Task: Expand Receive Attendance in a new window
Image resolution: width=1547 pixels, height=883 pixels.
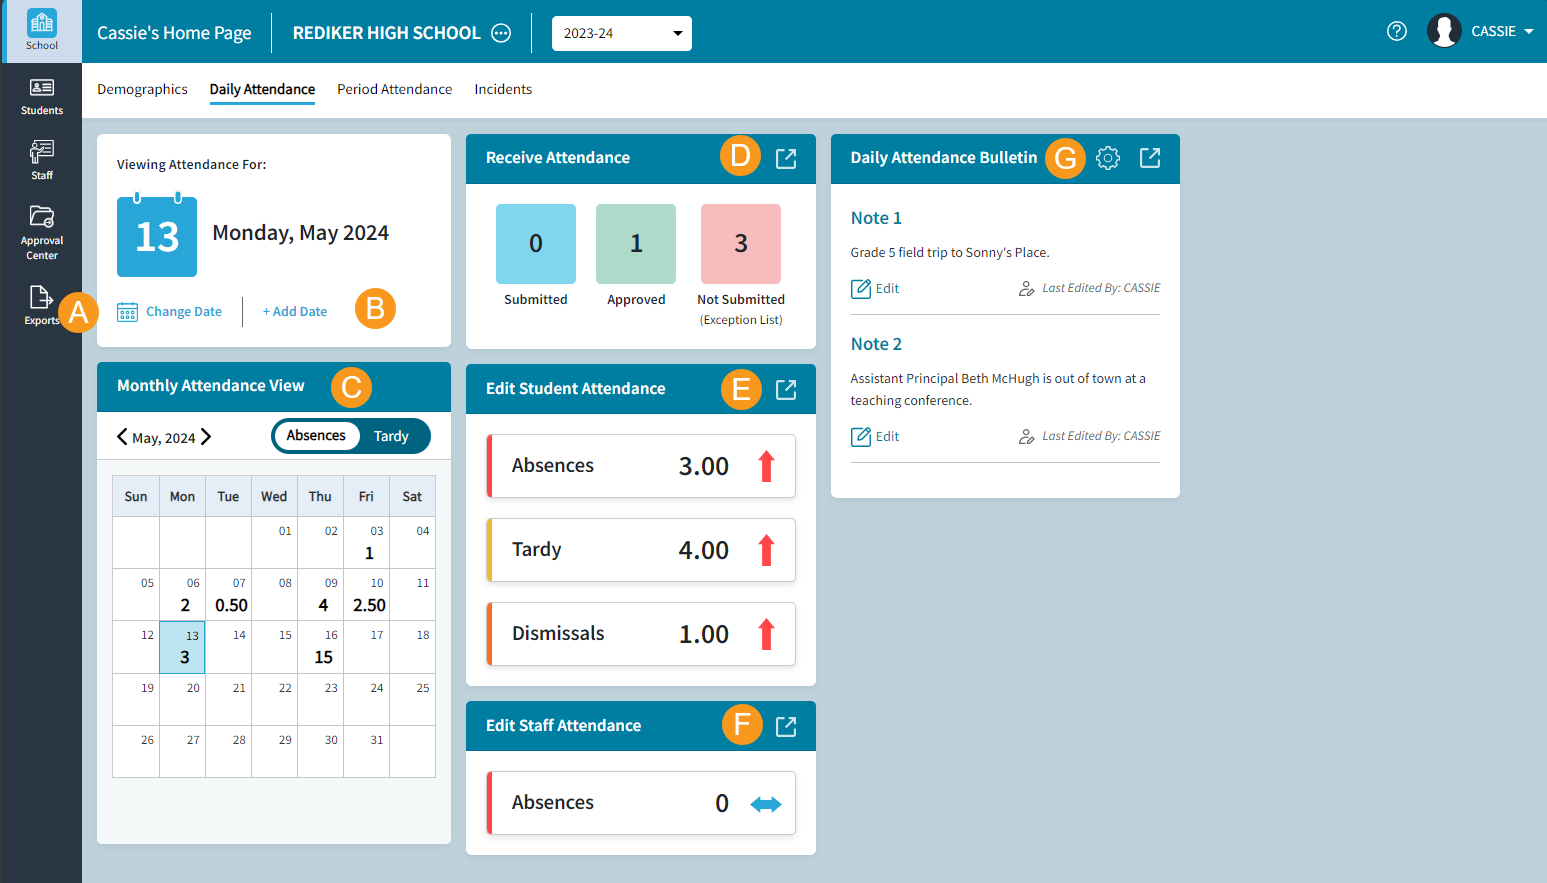Action: [786, 157]
